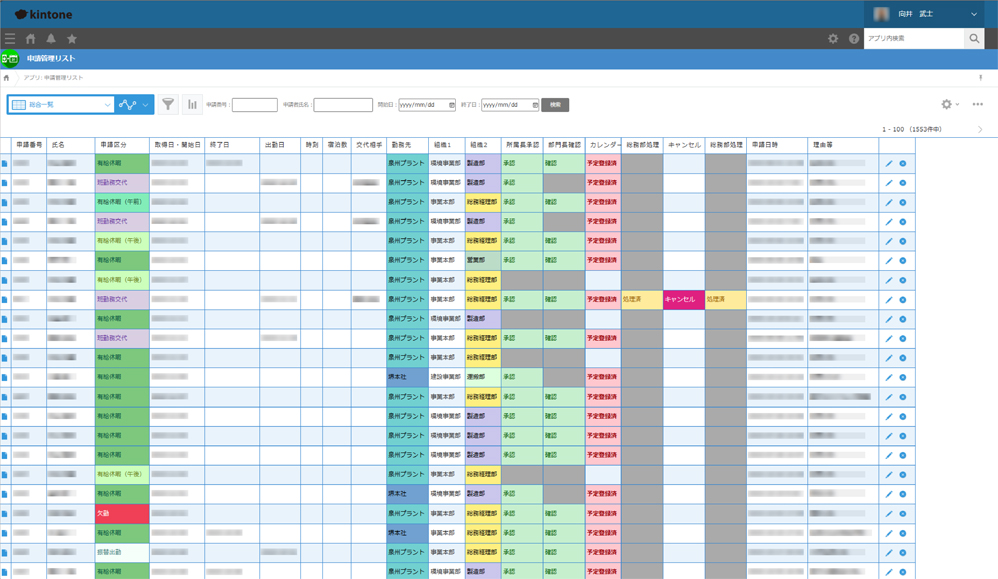998x579 pixels.
Task: Open the filter funnel icon
Action: point(168,104)
